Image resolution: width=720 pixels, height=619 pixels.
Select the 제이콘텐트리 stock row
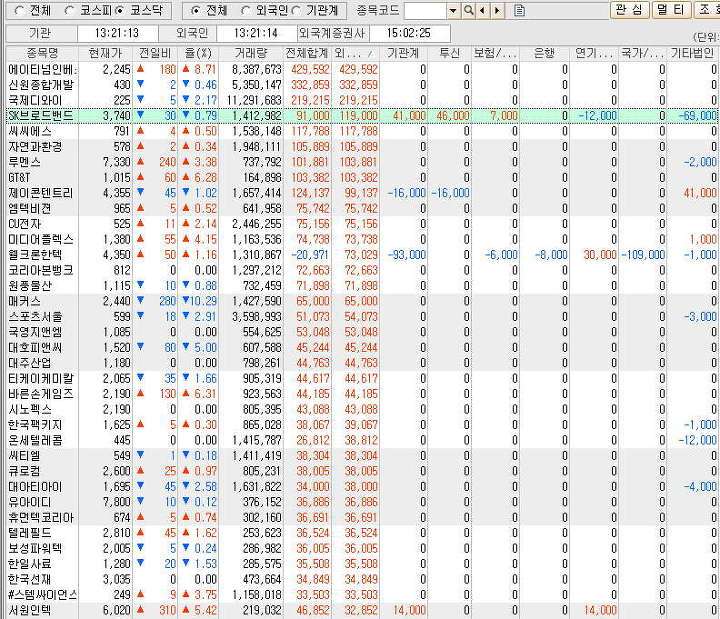tap(363, 193)
